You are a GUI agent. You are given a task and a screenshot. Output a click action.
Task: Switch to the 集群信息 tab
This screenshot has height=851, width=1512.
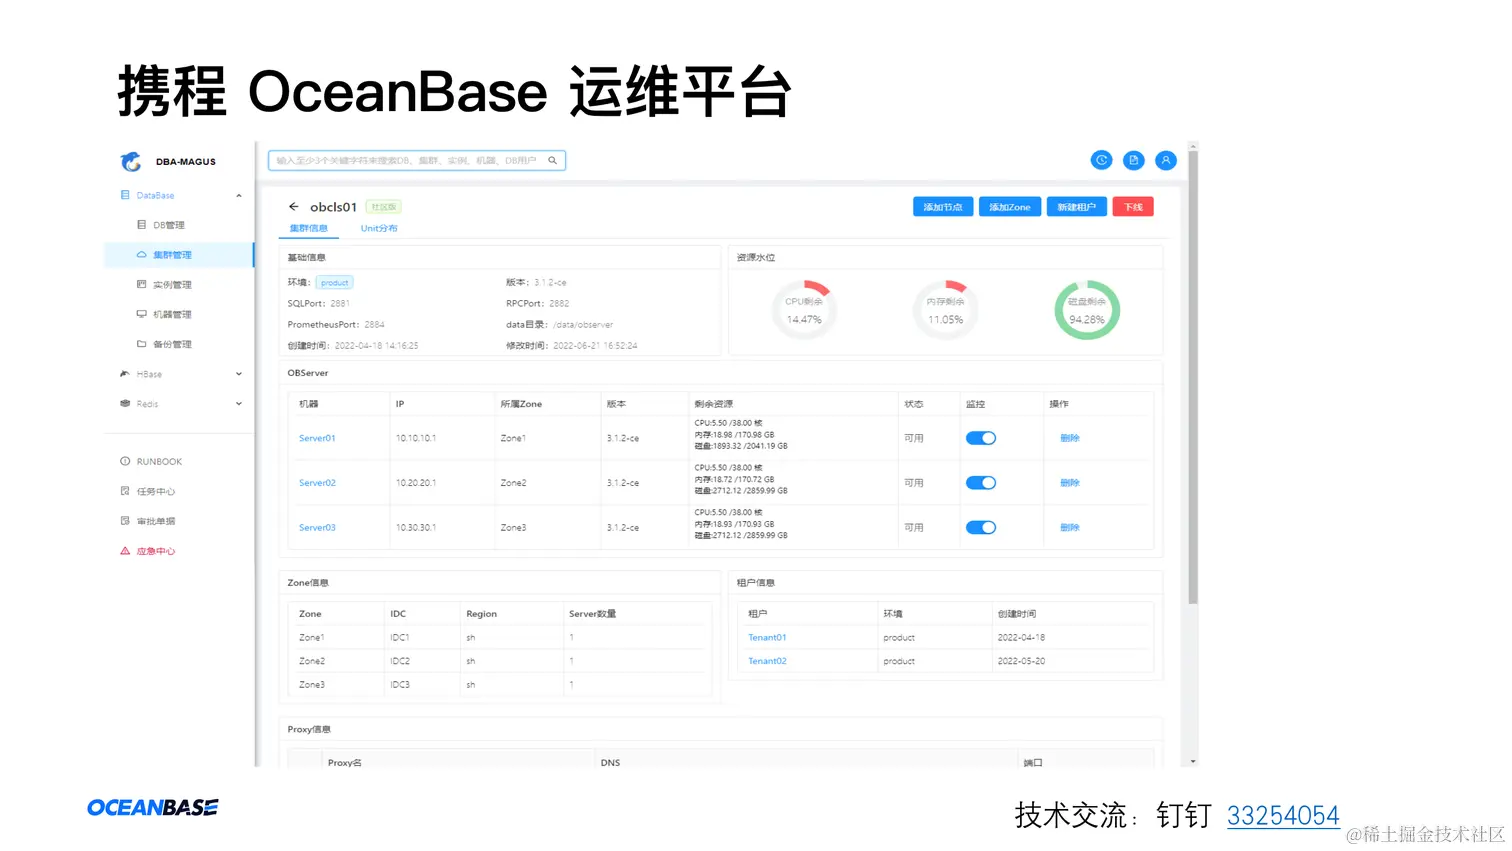coord(309,228)
